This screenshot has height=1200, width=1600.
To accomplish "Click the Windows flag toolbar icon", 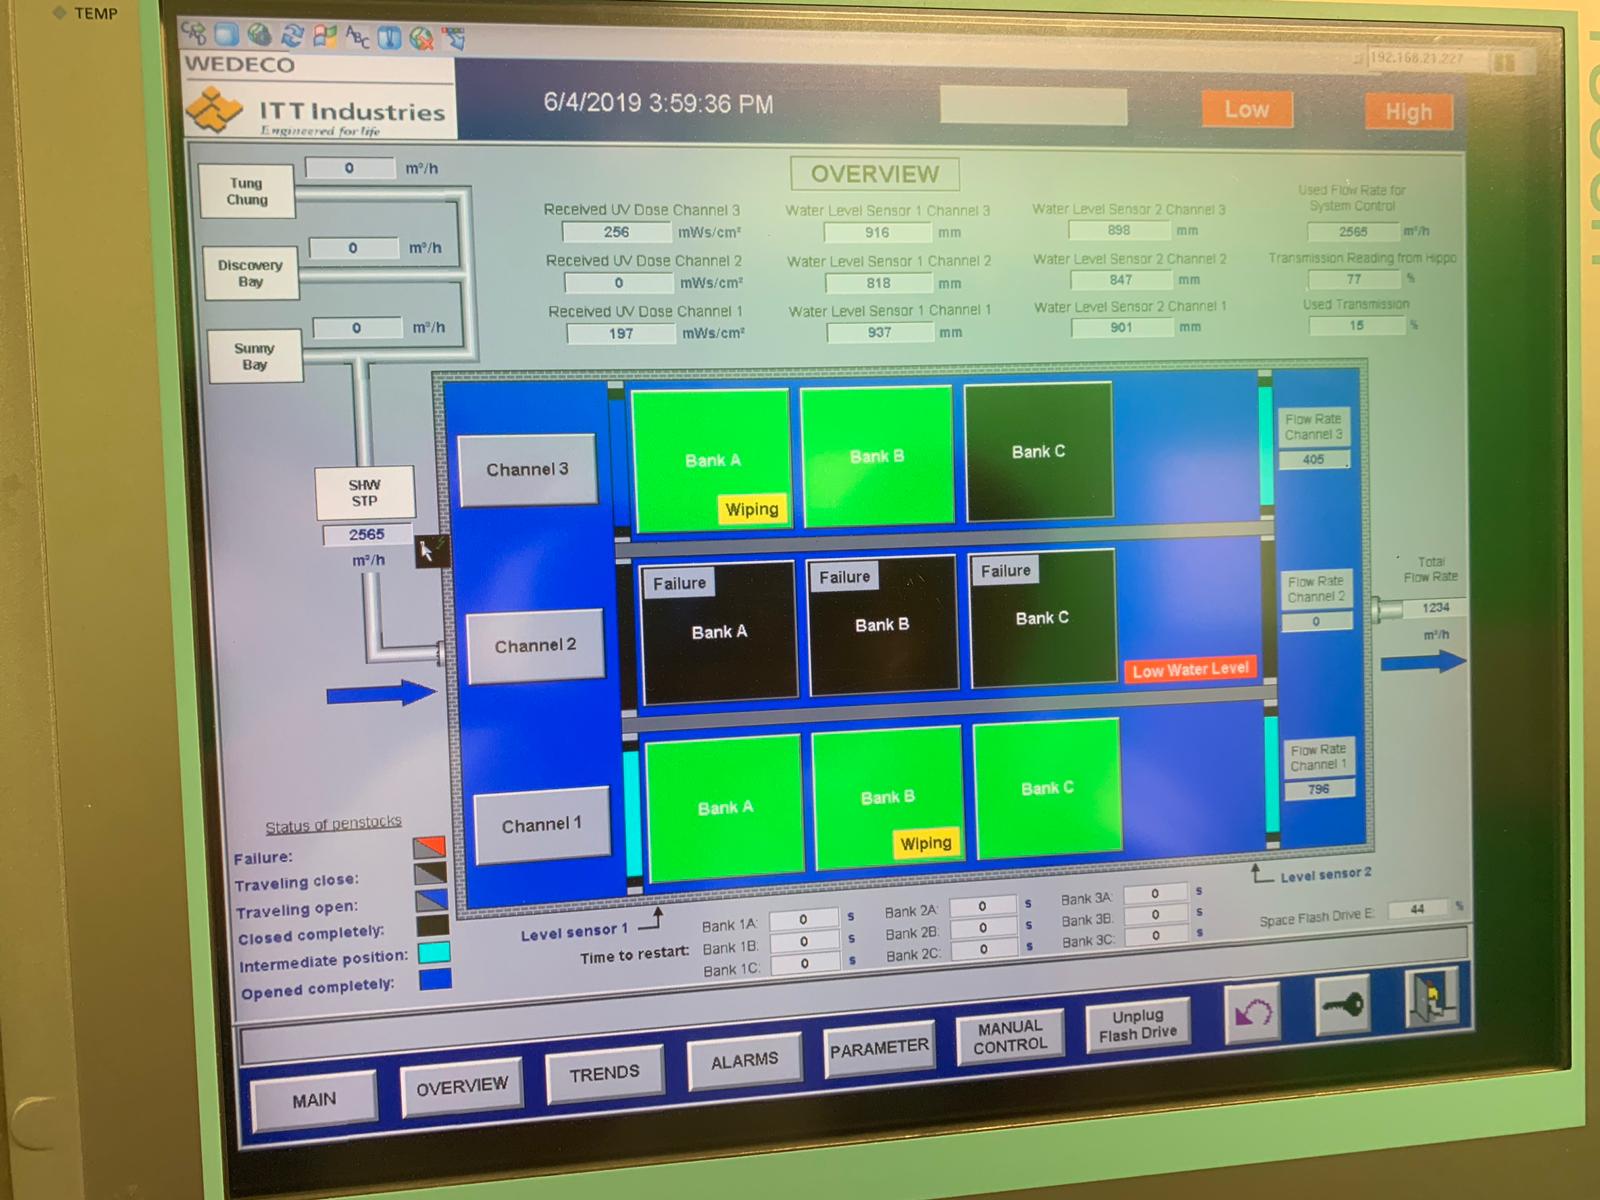I will 325,37.
